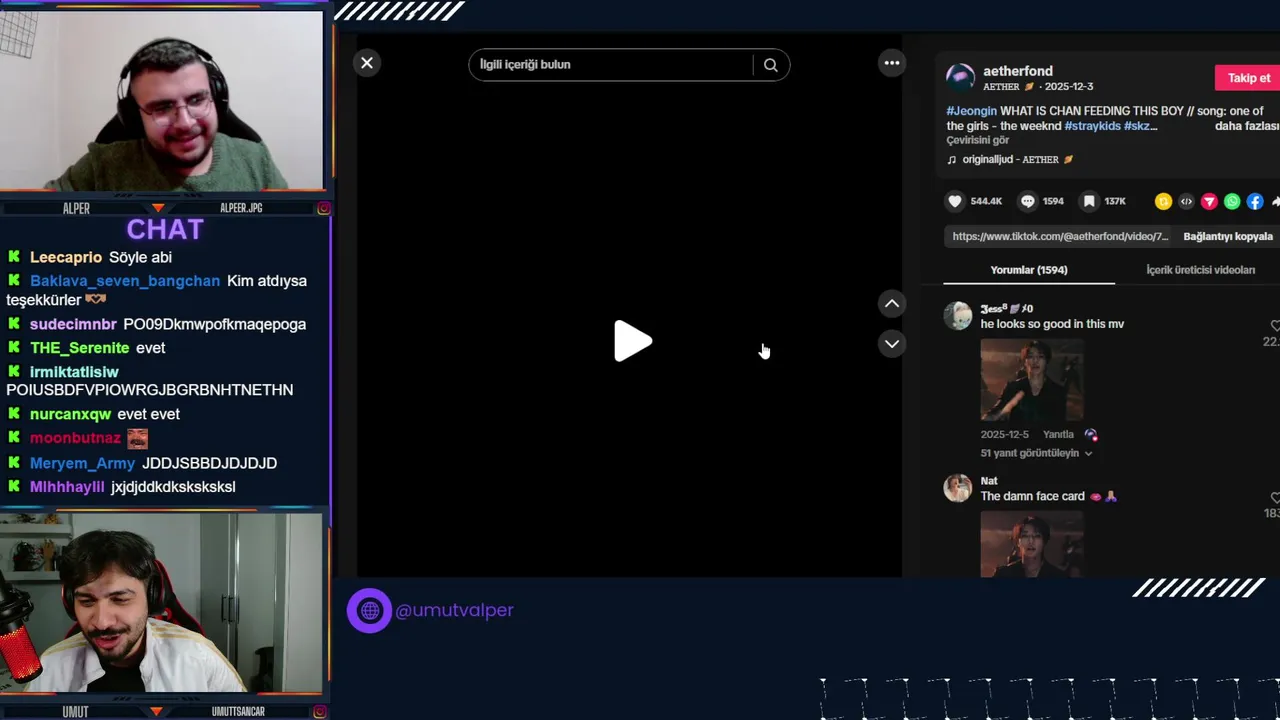Open image in Jess's comment

click(1031, 380)
